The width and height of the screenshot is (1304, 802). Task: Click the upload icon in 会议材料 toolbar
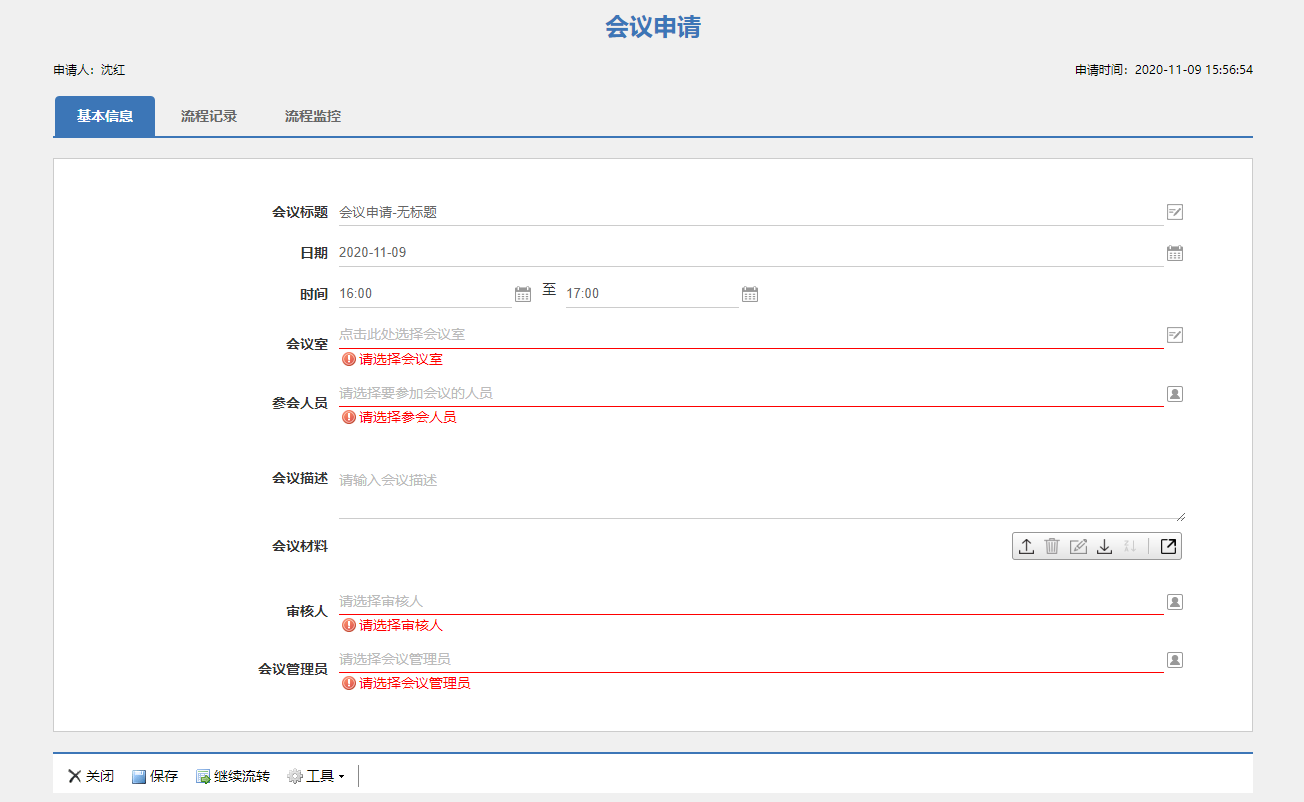coord(1026,546)
